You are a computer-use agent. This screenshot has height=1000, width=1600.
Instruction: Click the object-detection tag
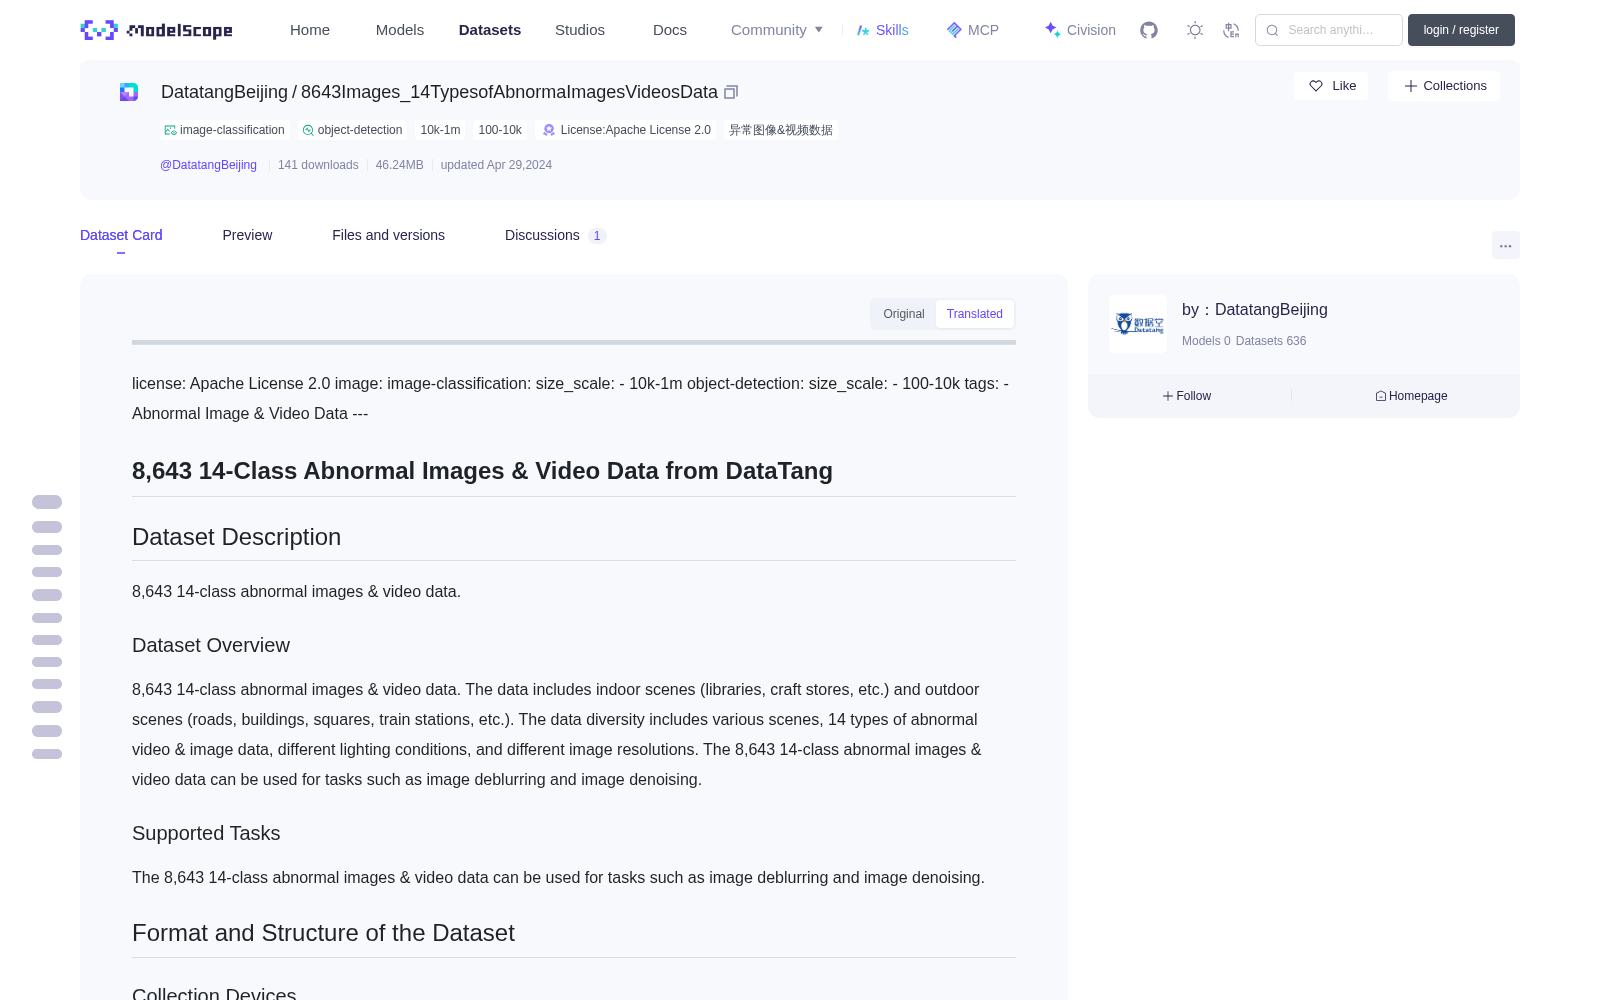point(353,130)
